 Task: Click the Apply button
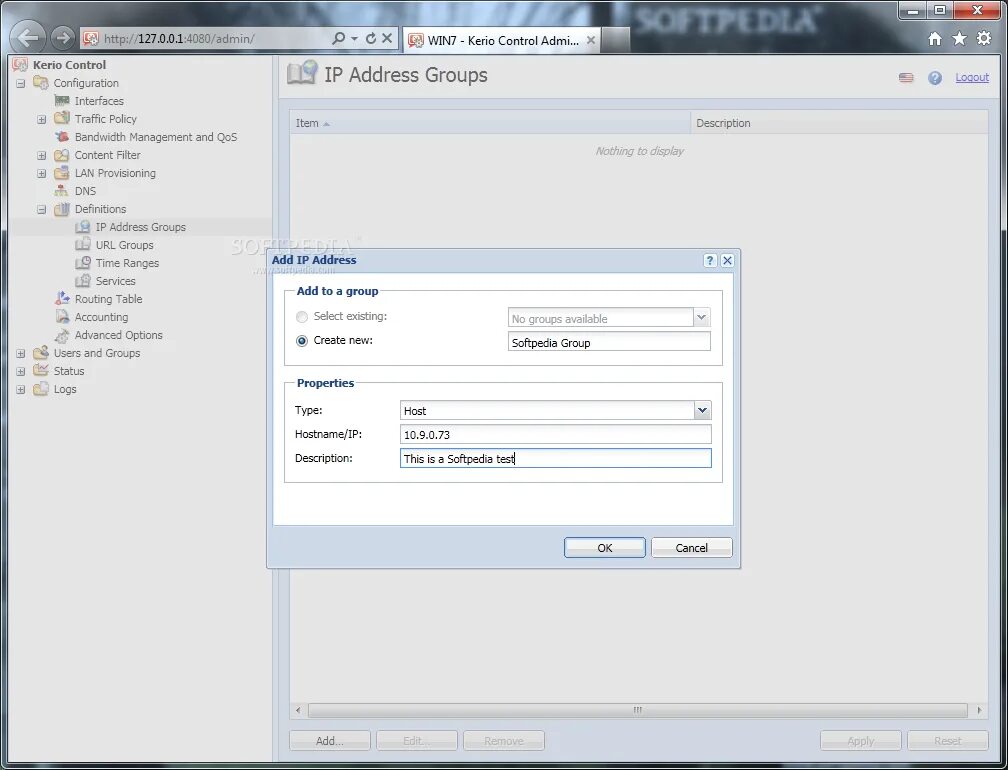tap(860, 740)
